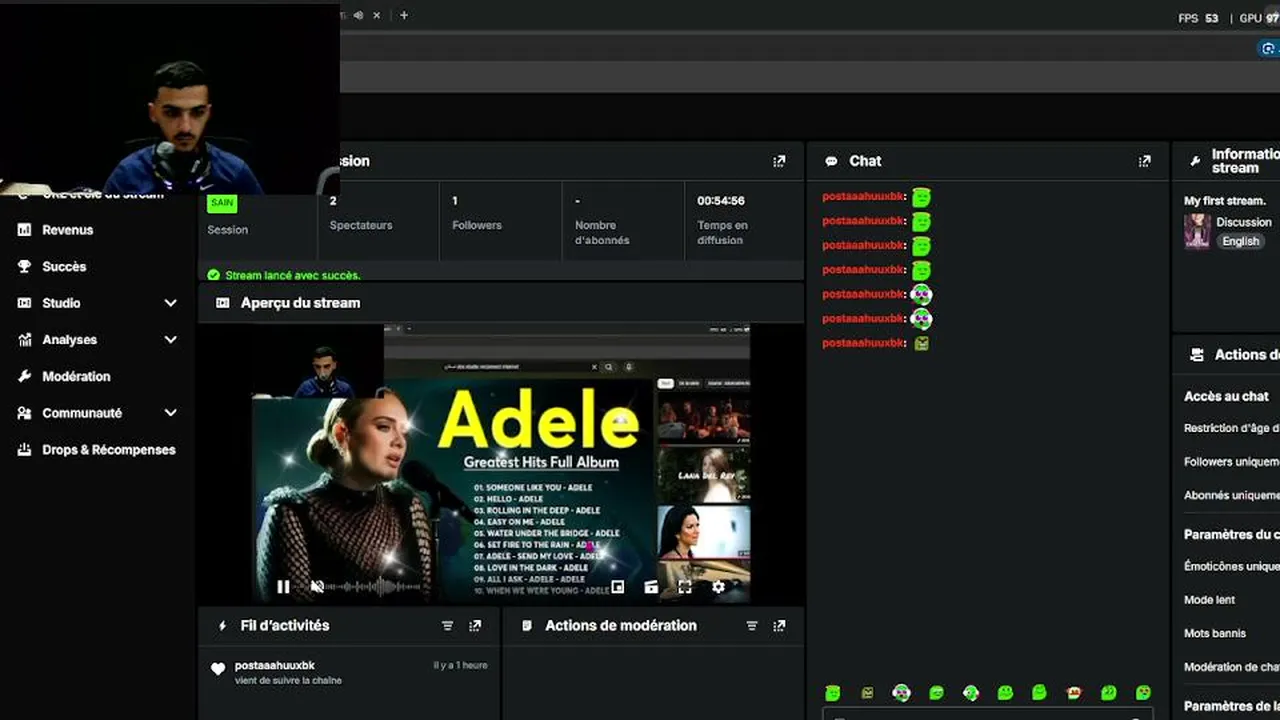Open stream preview settings gear
Viewport: 1280px width, 720px height.
[x=718, y=587]
